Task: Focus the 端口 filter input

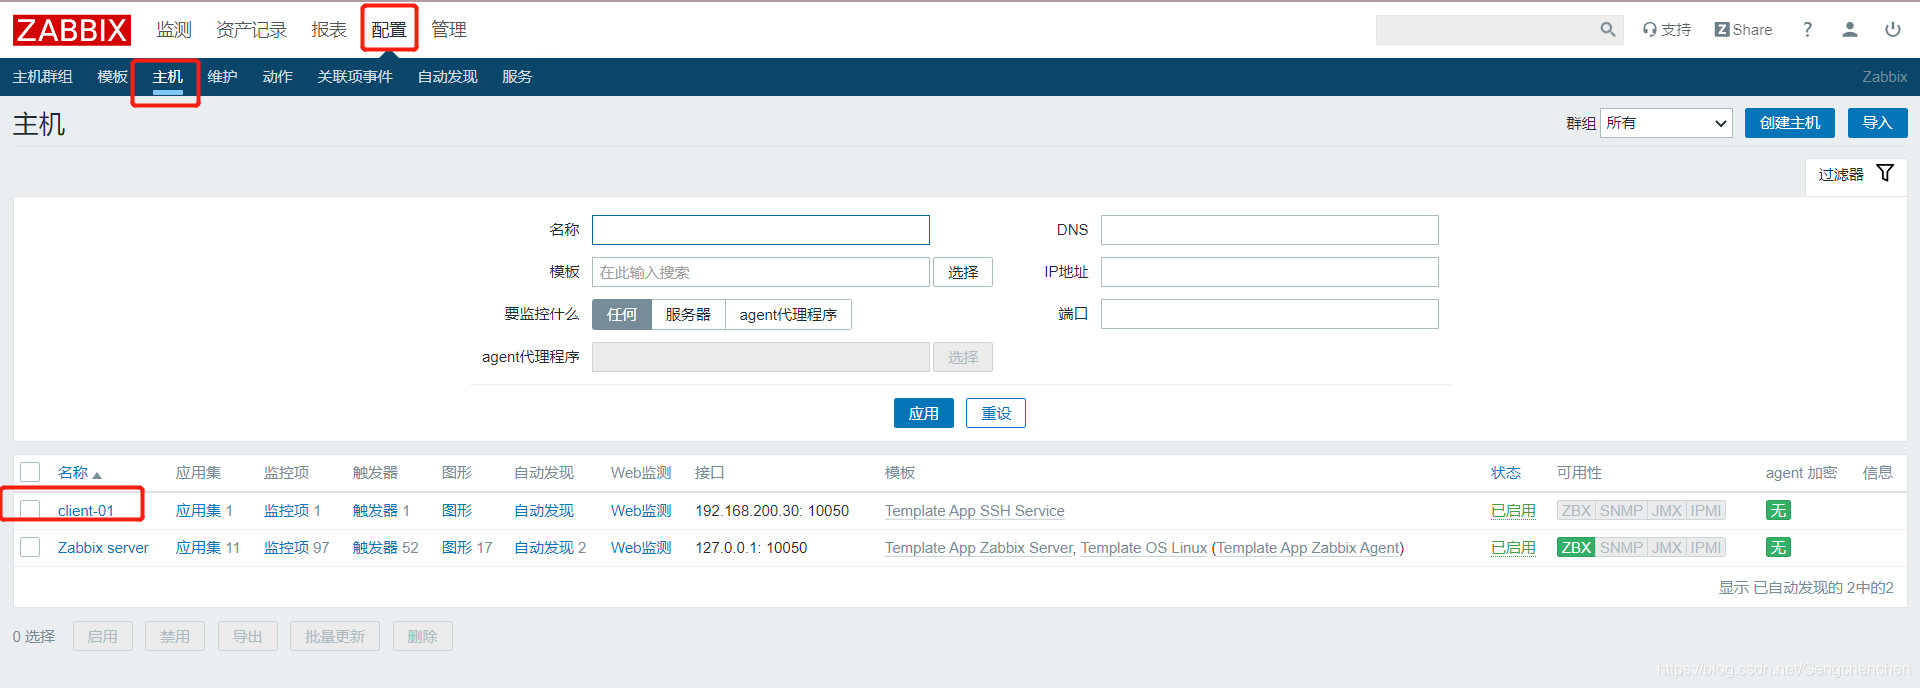Action: click(1270, 314)
